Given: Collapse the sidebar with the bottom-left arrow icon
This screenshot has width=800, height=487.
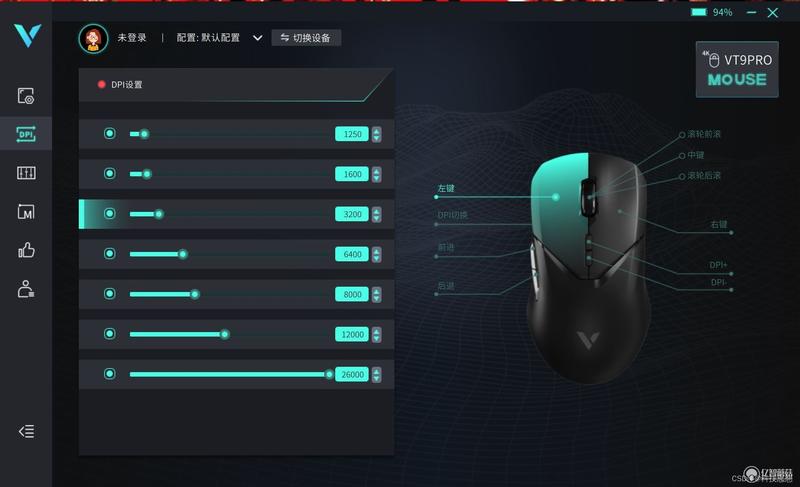Looking at the screenshot, I should point(27,431).
